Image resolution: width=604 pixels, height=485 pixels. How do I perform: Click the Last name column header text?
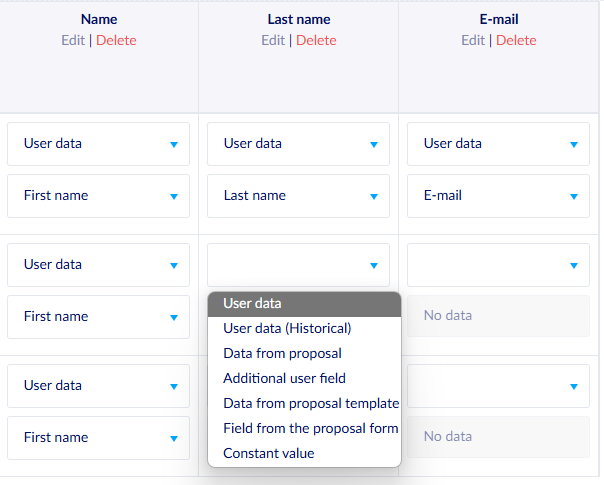[299, 19]
